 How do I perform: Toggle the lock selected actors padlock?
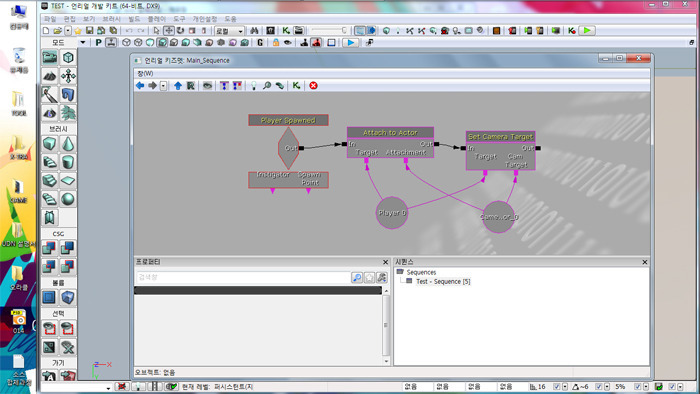click(x=276, y=43)
